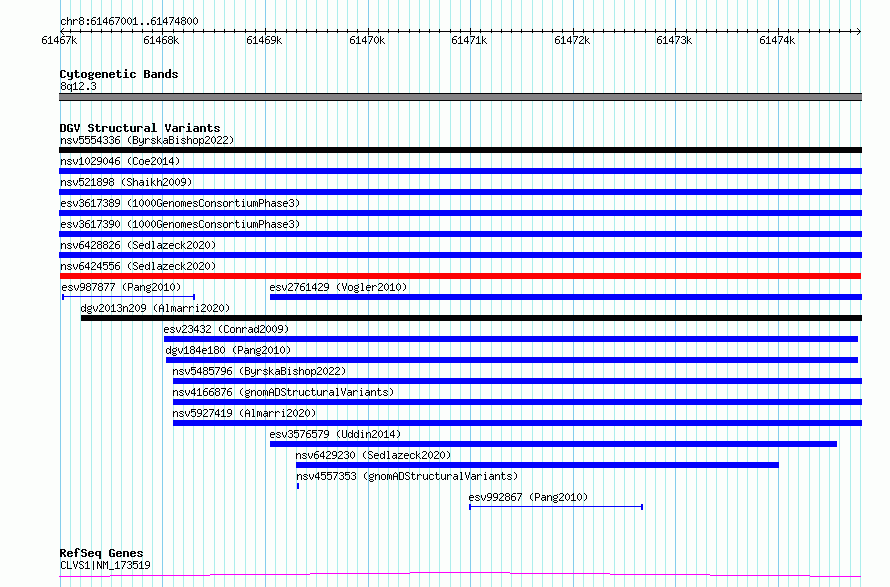Click the red nsv6424556 (Sedlazeck2020) bar
Screen dimensions: 890x587
pos(460,276)
